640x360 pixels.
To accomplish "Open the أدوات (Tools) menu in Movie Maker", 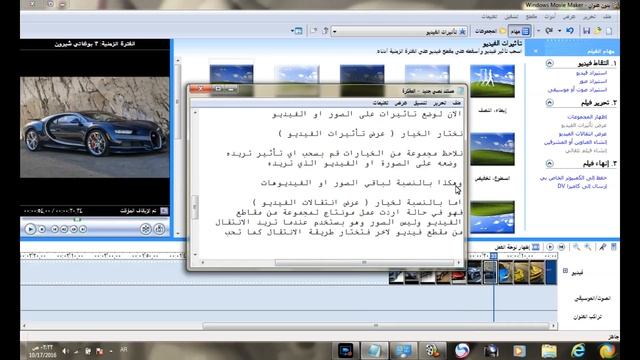I will (550, 17).
